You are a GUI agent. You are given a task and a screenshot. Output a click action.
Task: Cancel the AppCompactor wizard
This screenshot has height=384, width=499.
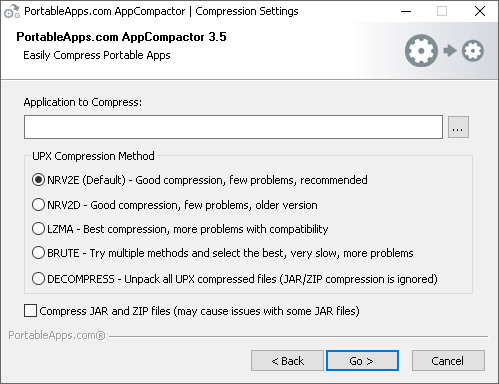[448, 361]
